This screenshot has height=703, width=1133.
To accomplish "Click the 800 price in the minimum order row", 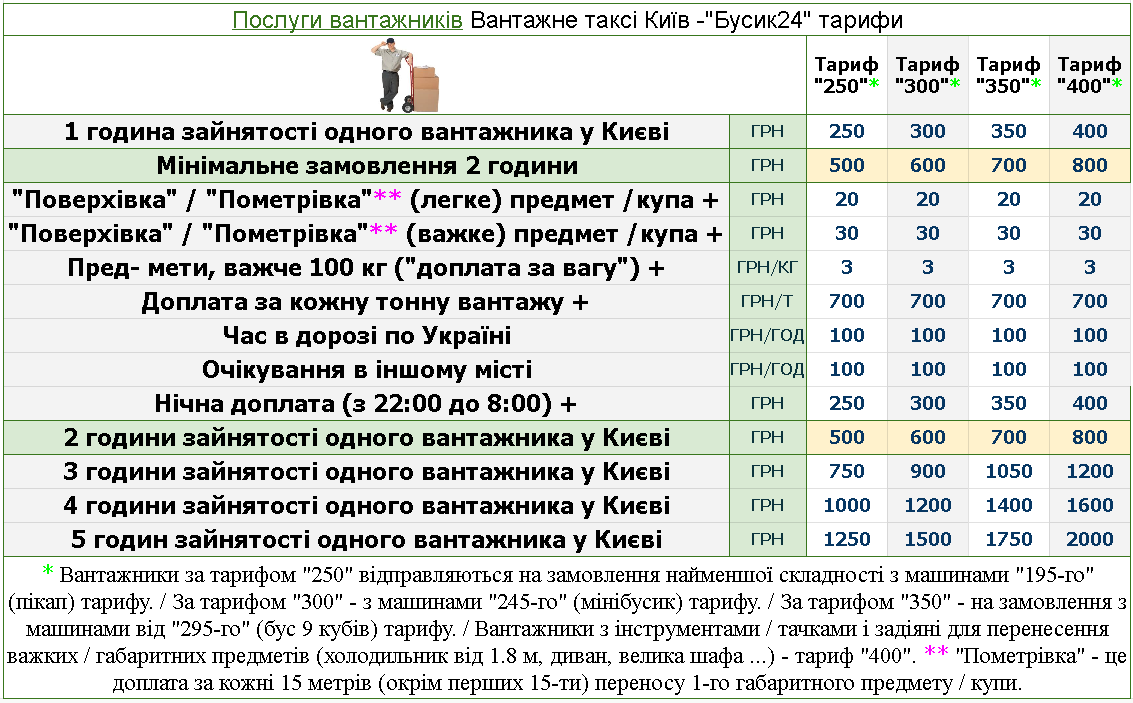I will point(1089,166).
